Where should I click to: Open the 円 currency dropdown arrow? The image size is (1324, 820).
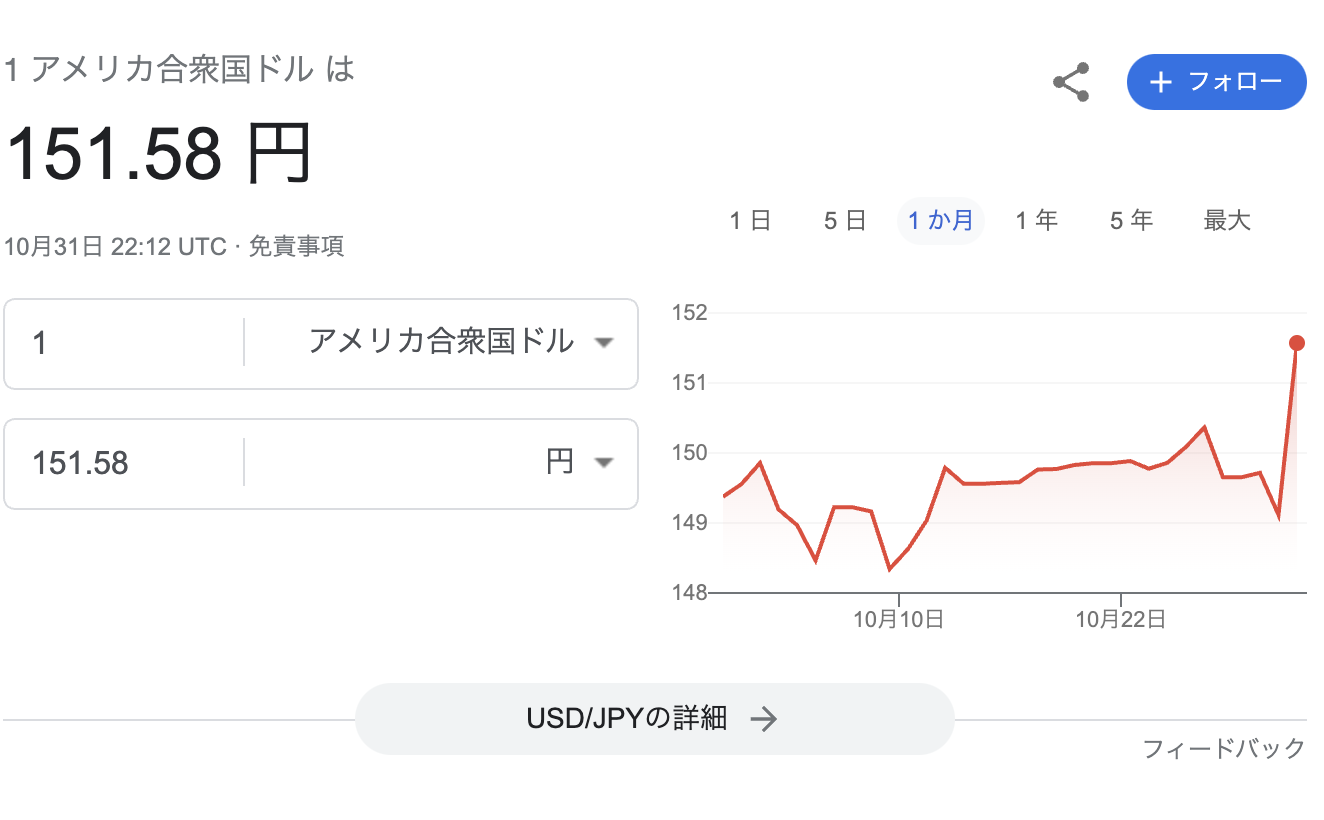click(603, 463)
